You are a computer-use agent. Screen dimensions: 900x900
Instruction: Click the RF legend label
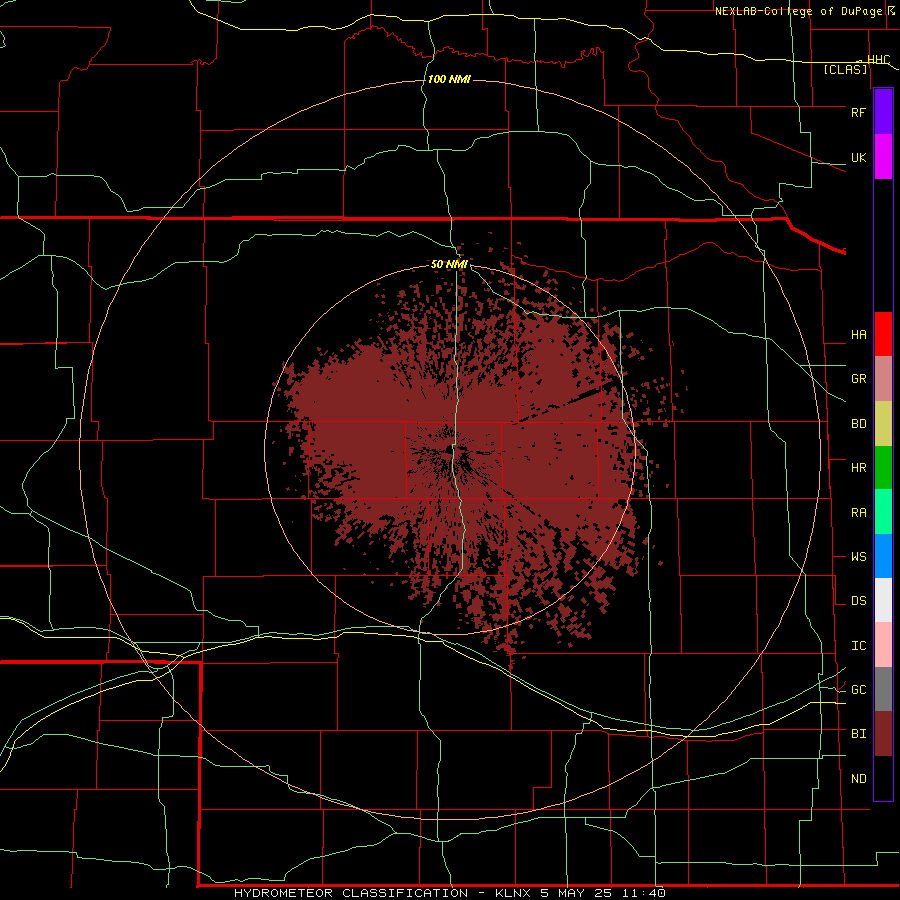[858, 112]
